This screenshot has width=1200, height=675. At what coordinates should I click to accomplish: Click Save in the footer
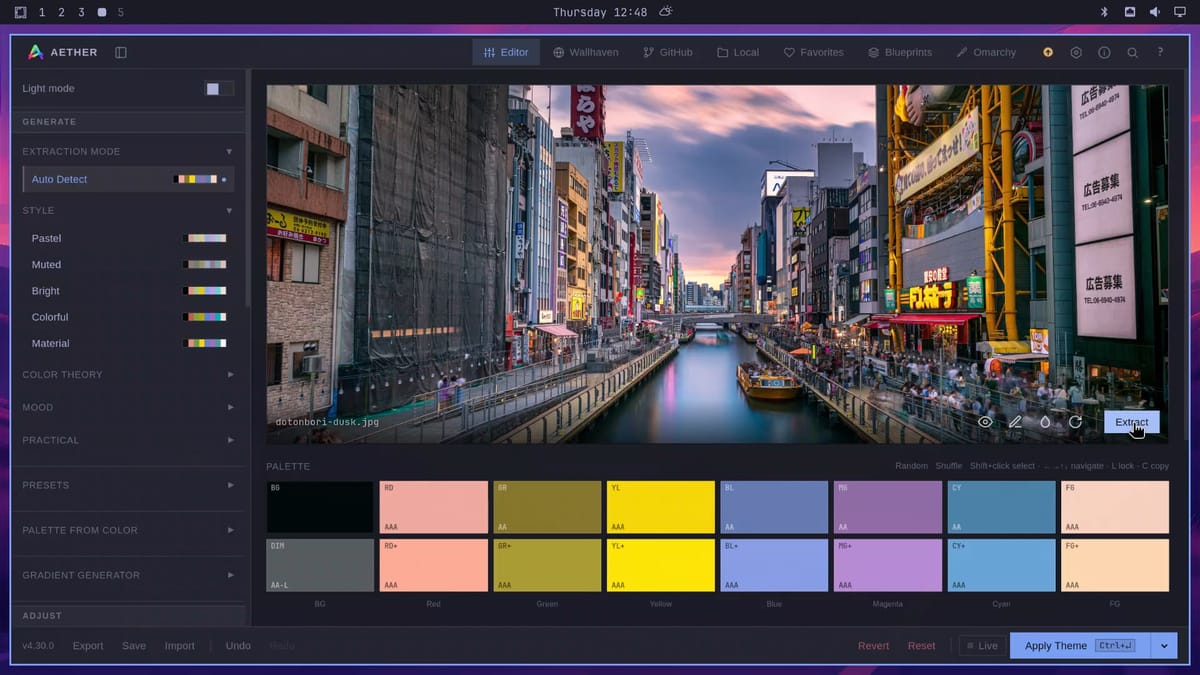[134, 646]
